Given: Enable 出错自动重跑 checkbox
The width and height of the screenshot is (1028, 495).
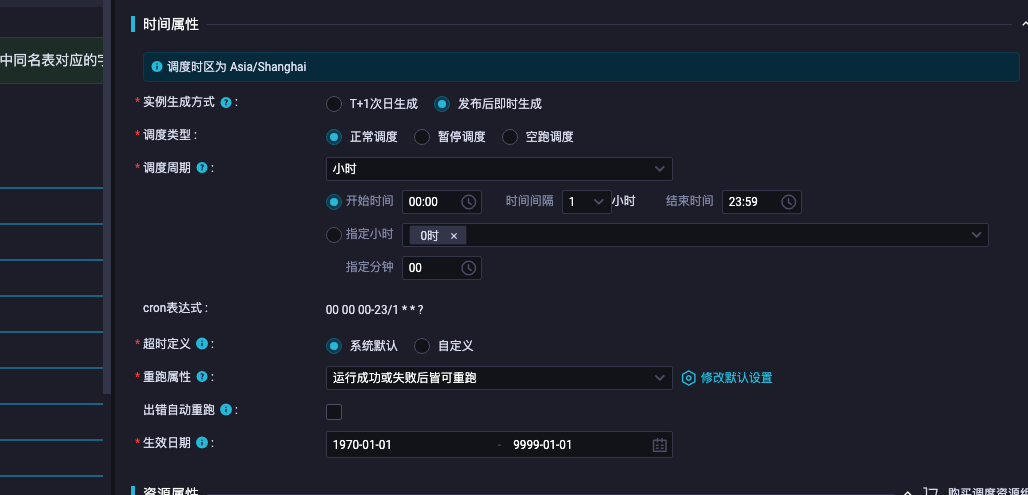Looking at the screenshot, I should pyautogui.click(x=334, y=411).
